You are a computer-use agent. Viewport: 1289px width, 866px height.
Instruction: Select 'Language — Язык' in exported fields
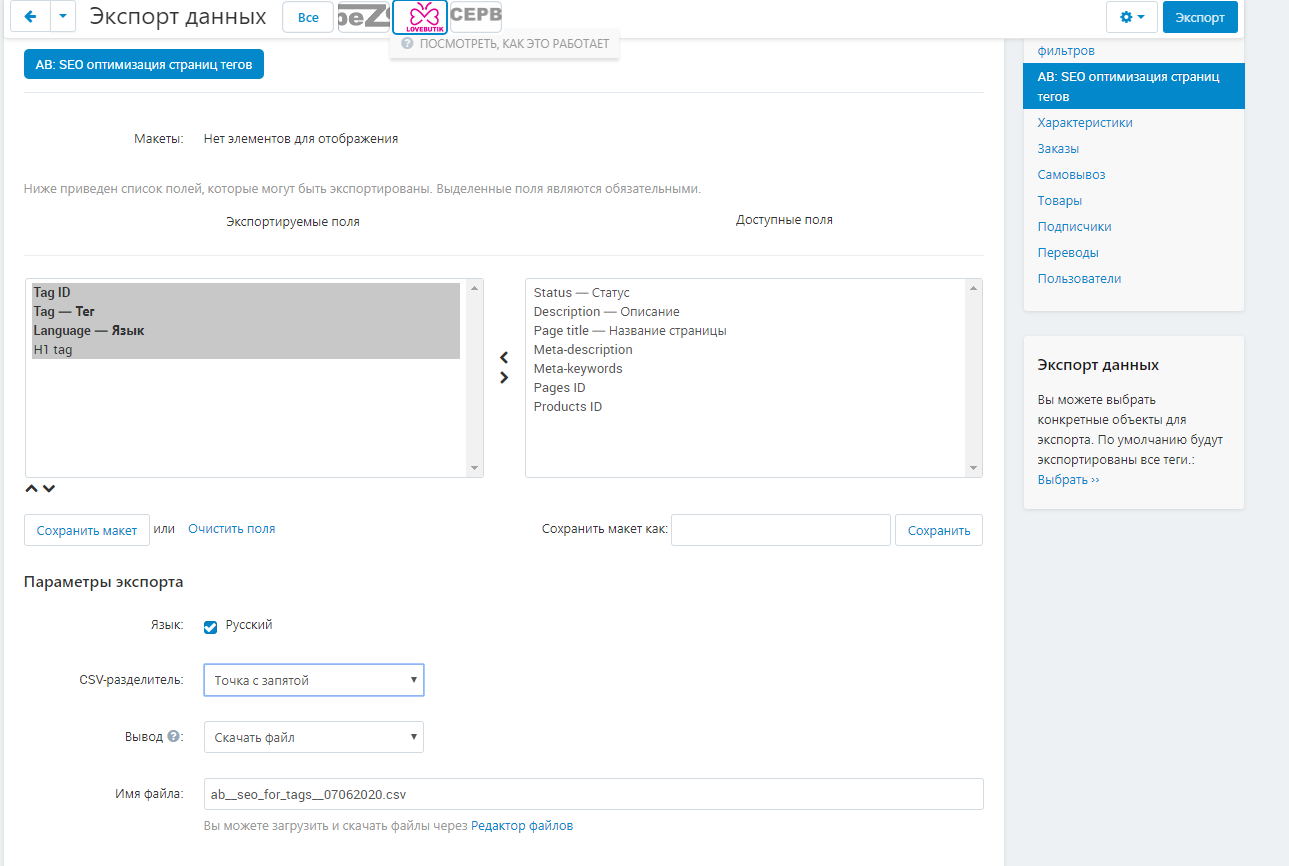pyautogui.click(x=246, y=331)
